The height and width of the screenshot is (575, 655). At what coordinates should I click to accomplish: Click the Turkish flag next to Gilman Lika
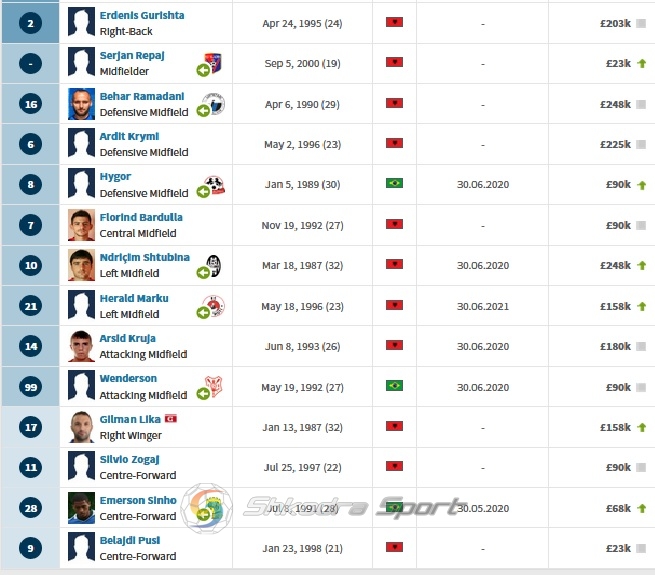point(171,418)
